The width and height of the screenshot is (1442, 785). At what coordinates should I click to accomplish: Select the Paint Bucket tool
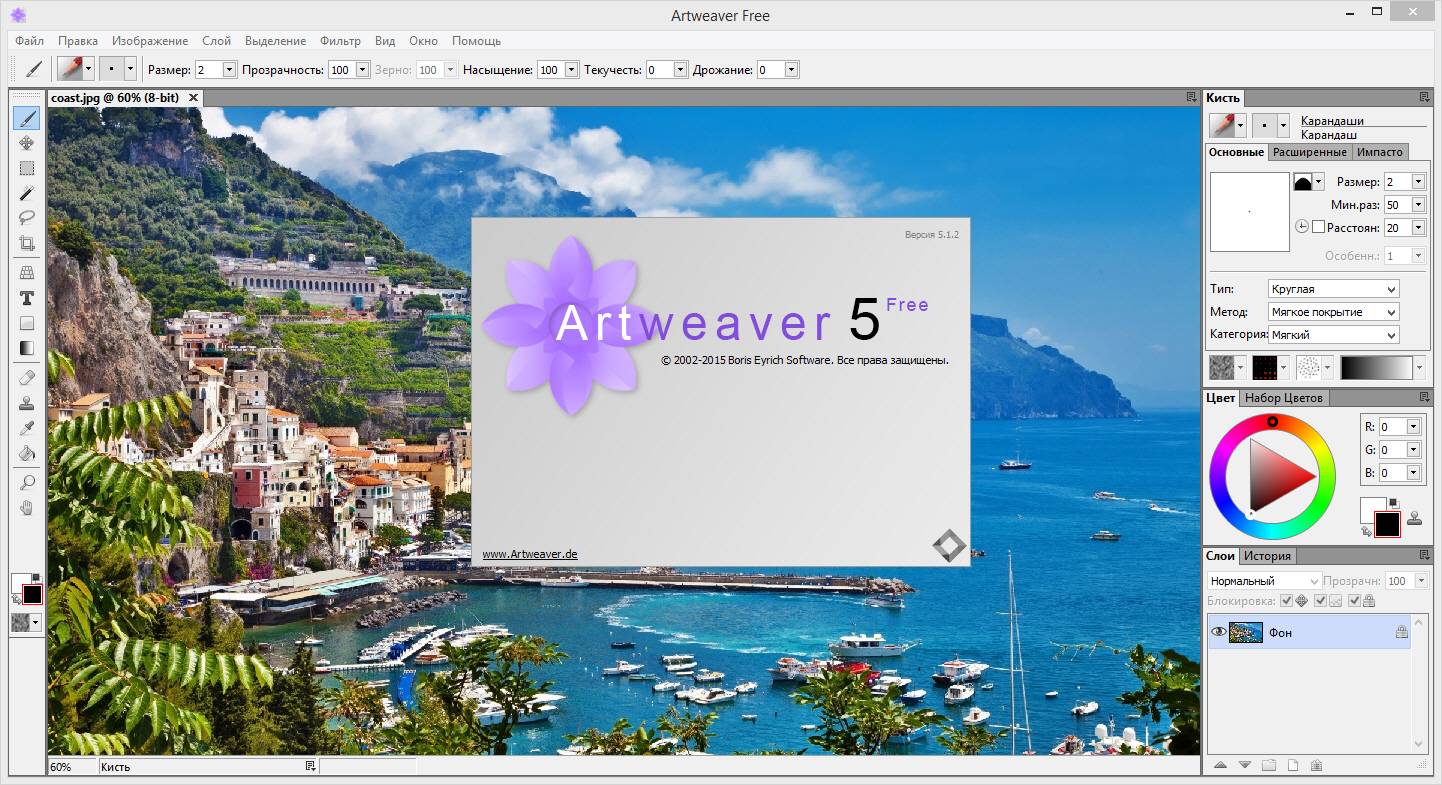click(x=27, y=453)
